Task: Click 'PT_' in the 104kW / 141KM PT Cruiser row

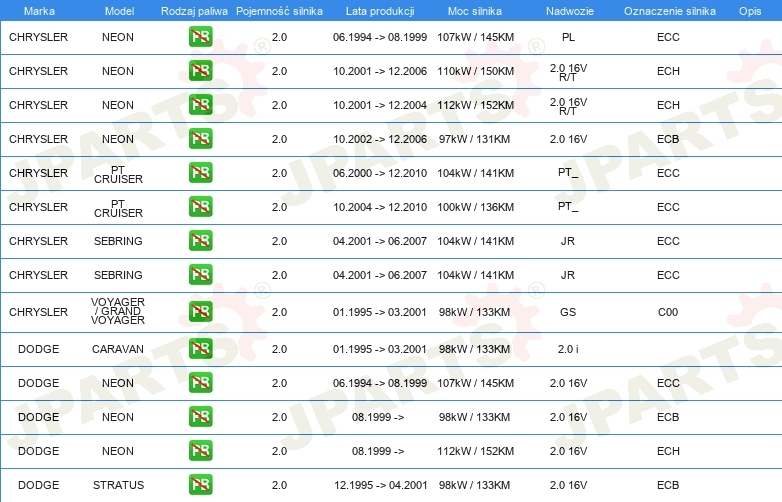Action: point(568,172)
